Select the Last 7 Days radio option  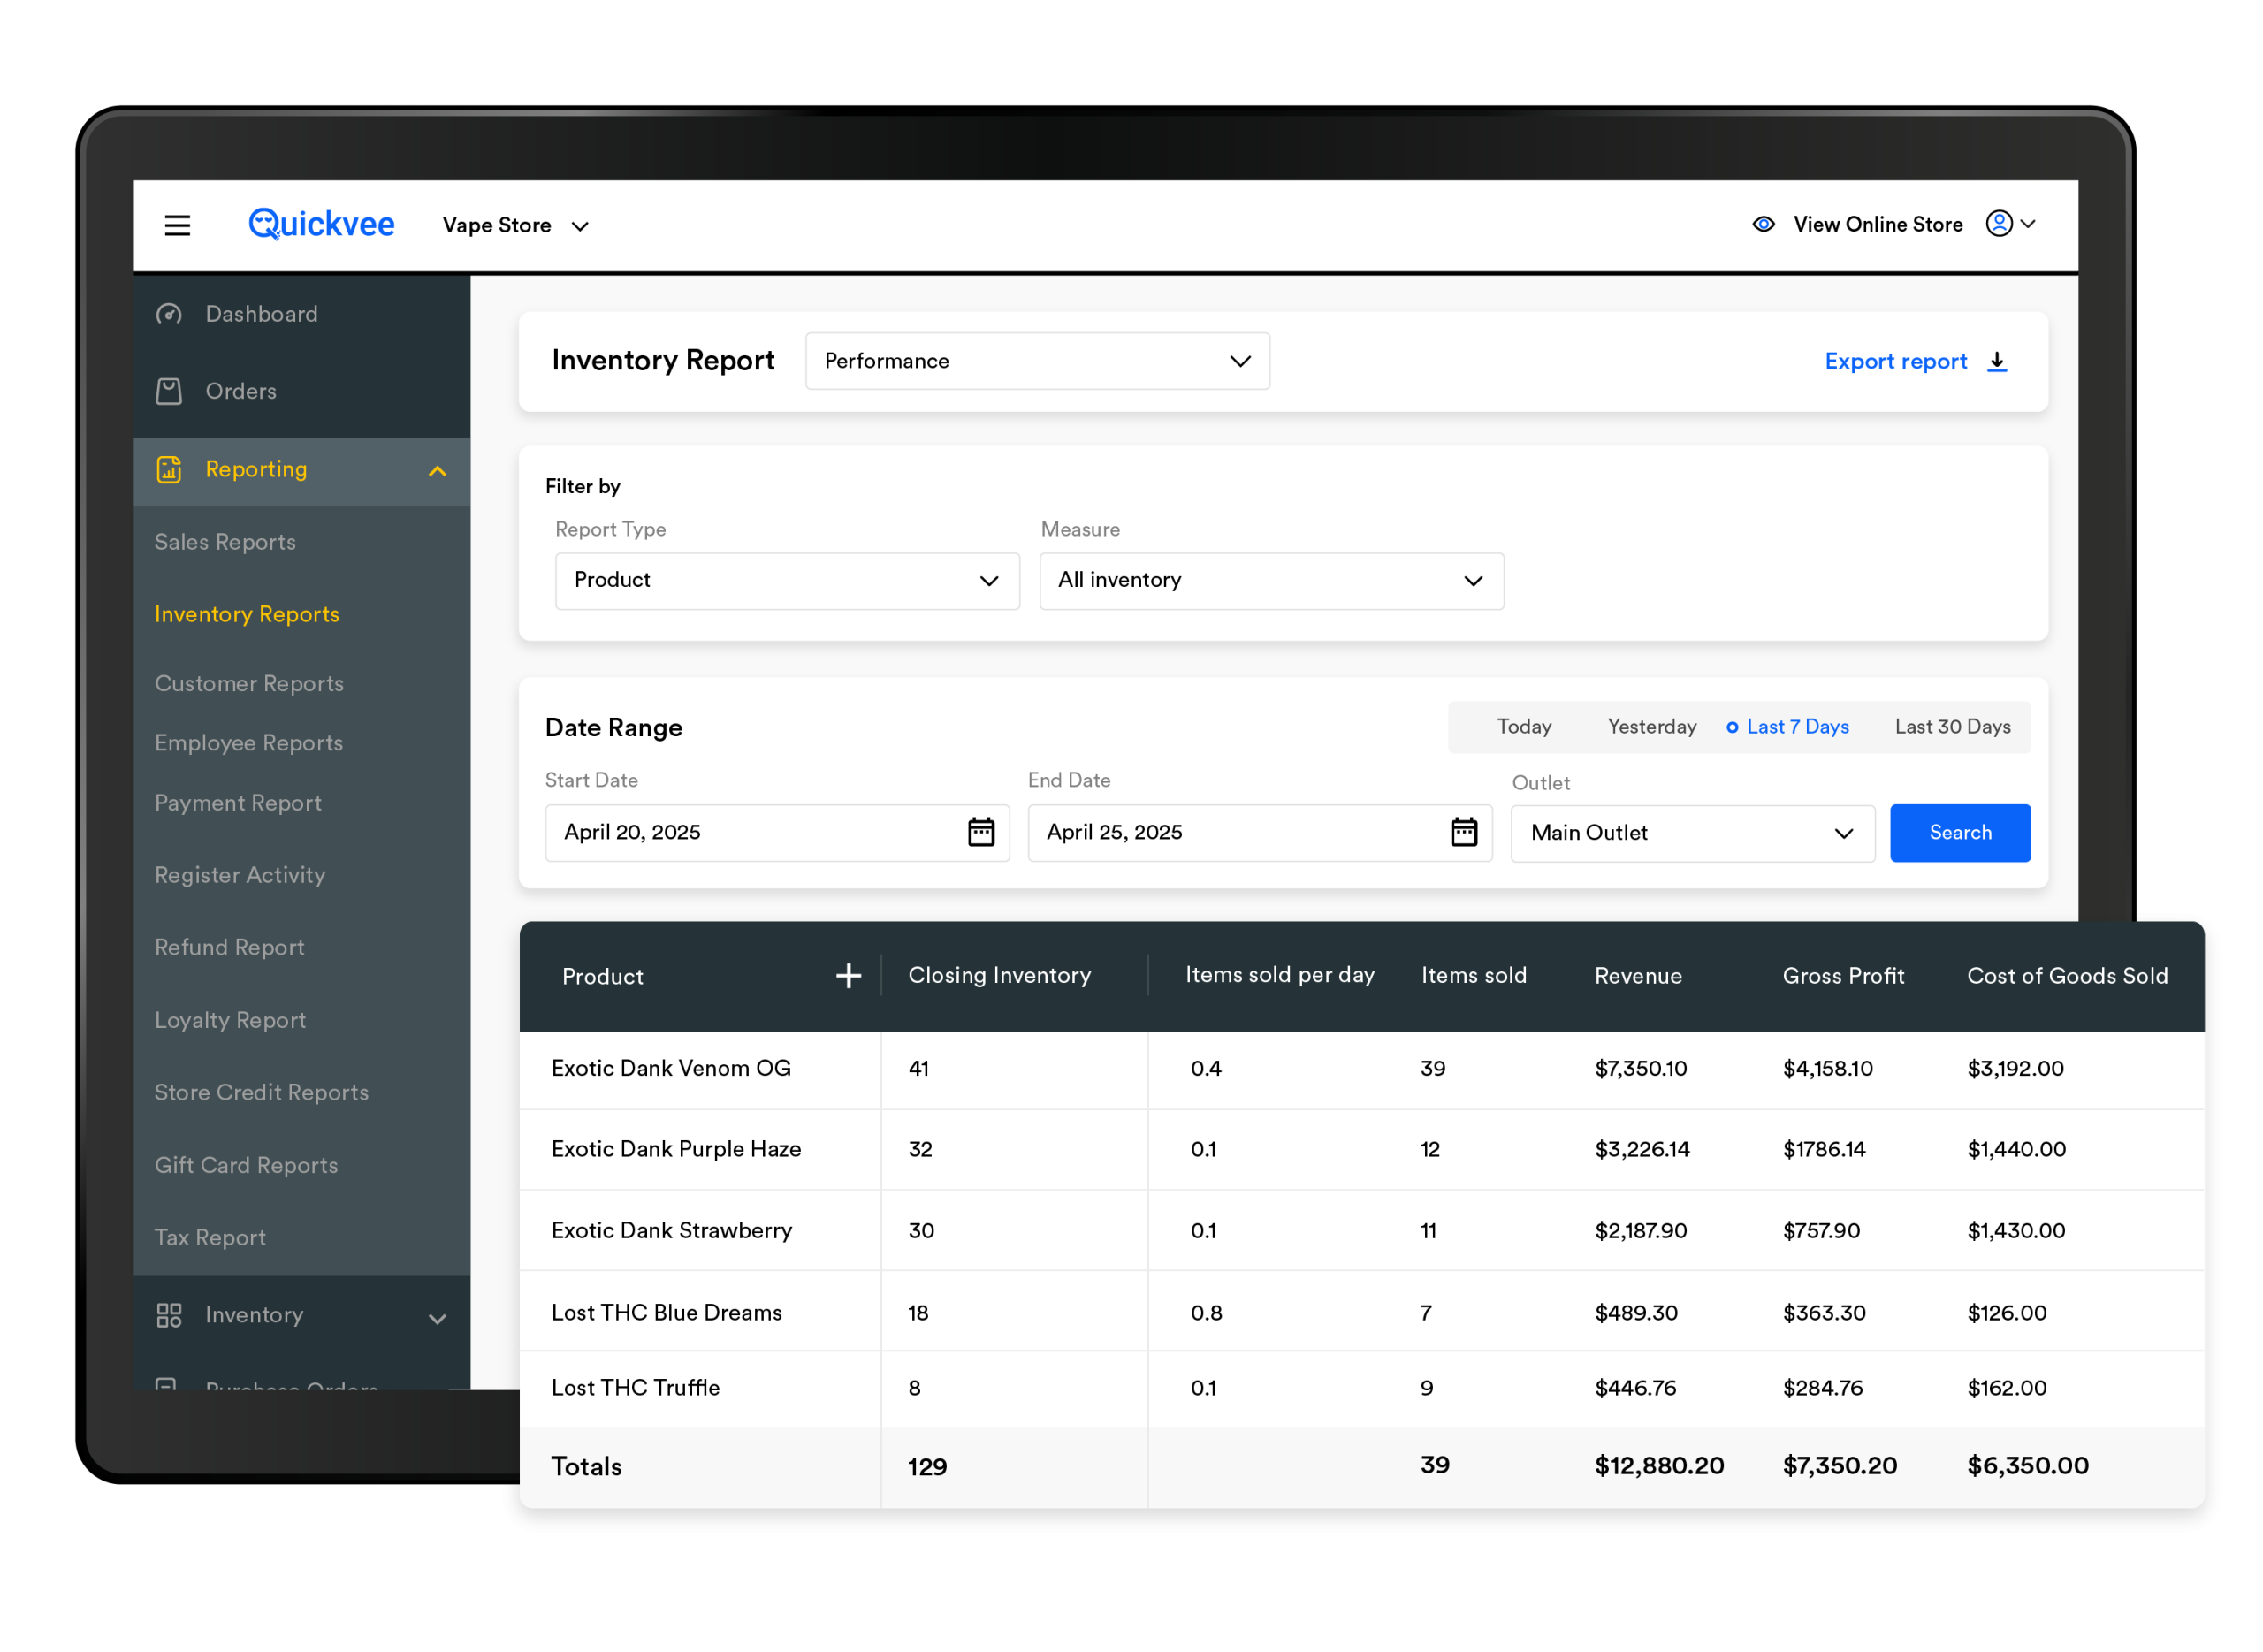pos(1787,727)
